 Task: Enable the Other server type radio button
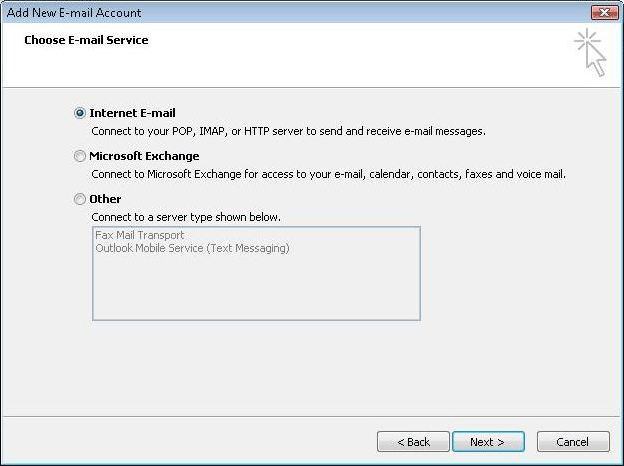pos(80,199)
